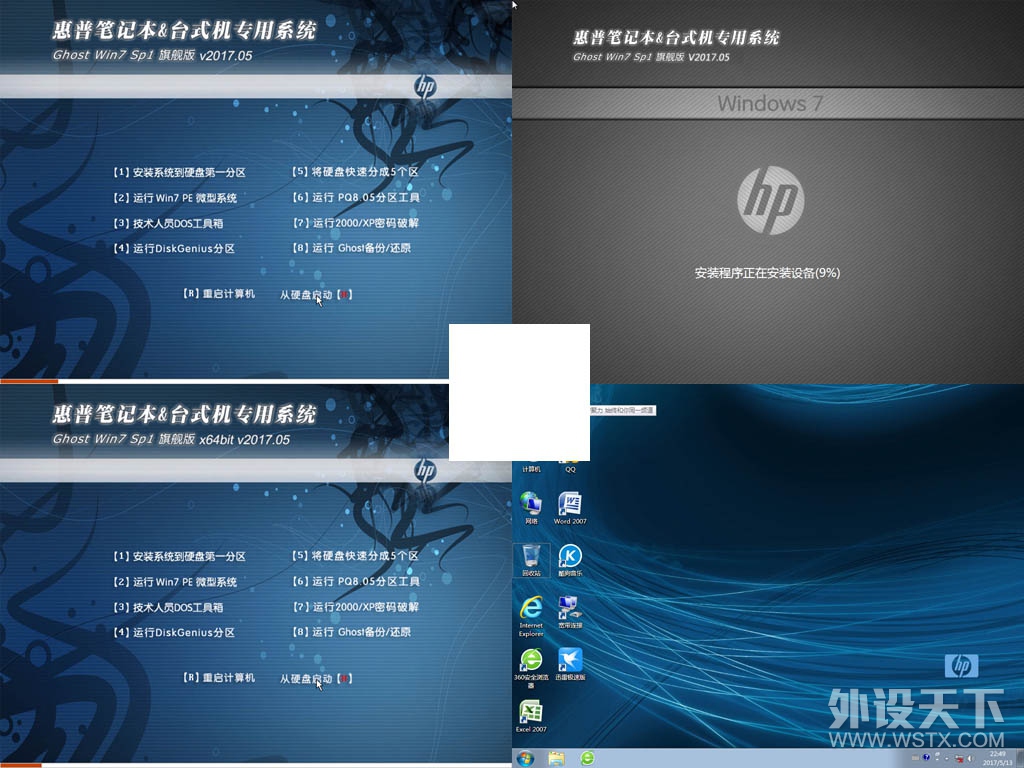Launch the Word 2007 desktop shortcut
Screen dimensions: 1024x768
(570, 508)
